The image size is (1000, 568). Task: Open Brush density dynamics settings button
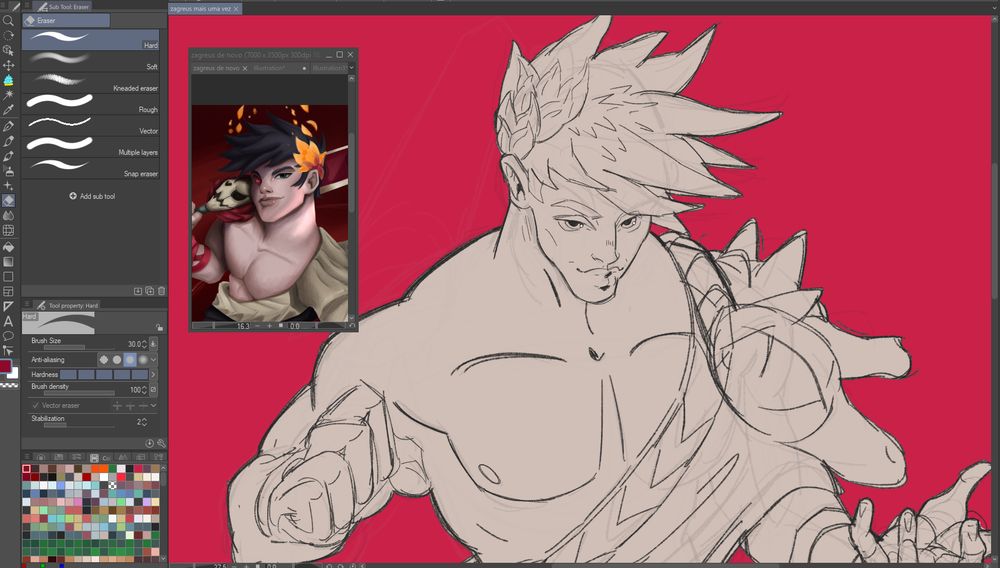(x=153, y=390)
